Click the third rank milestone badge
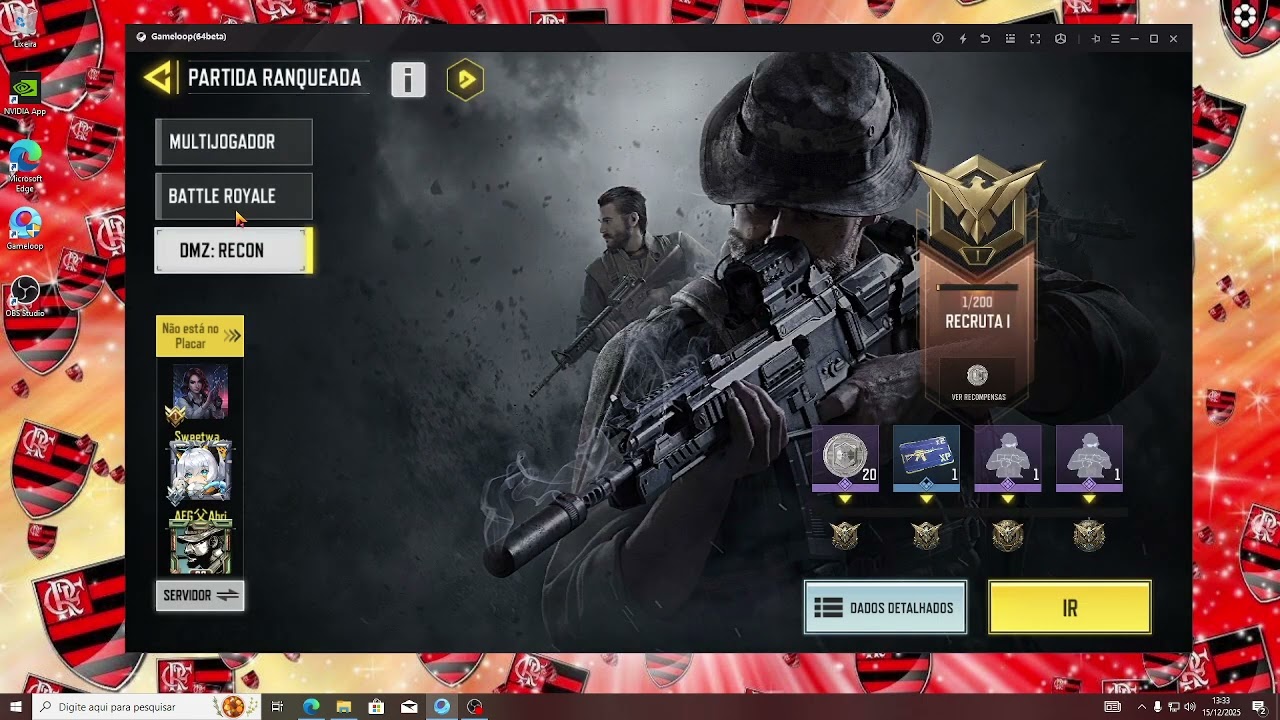Viewport: 1280px width, 720px height. tap(1008, 536)
